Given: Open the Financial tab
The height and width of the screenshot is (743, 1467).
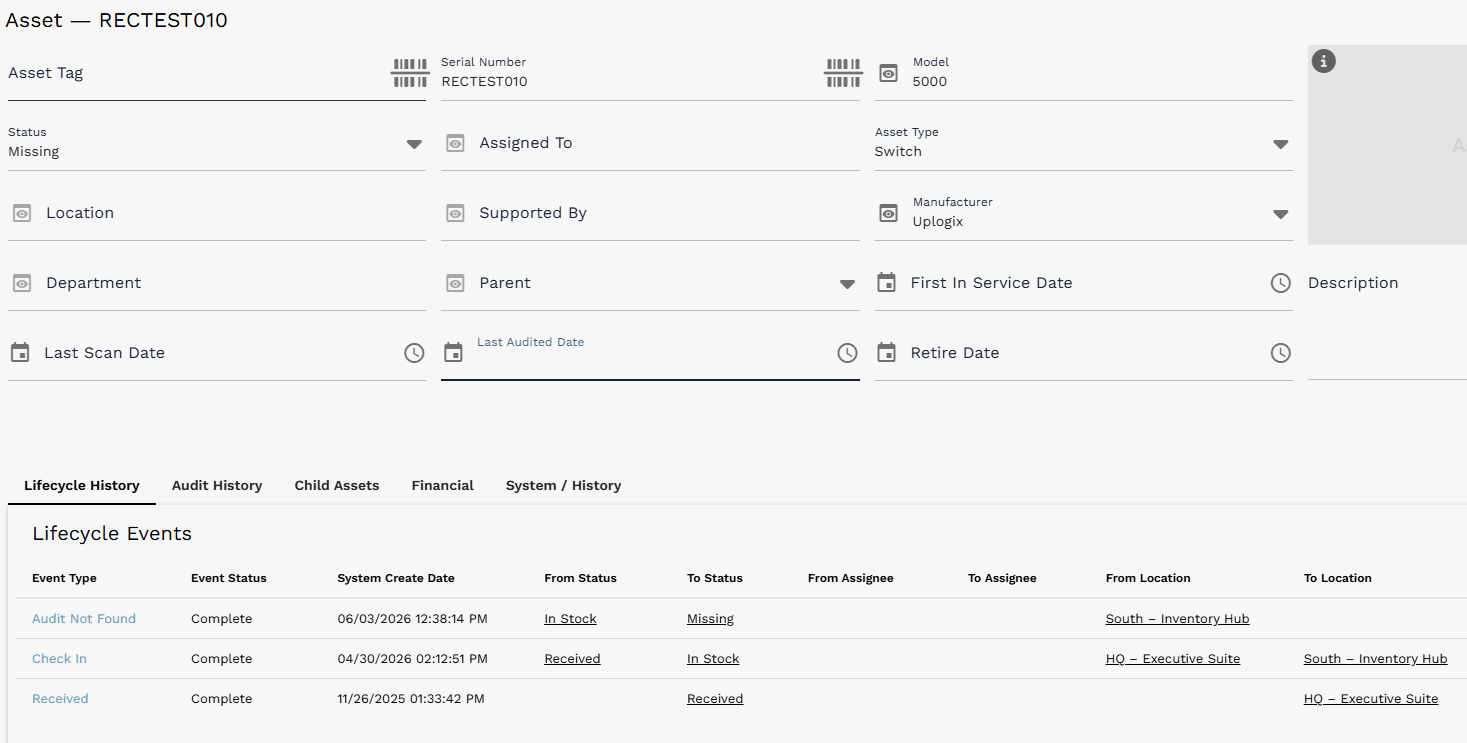Looking at the screenshot, I should [443, 485].
